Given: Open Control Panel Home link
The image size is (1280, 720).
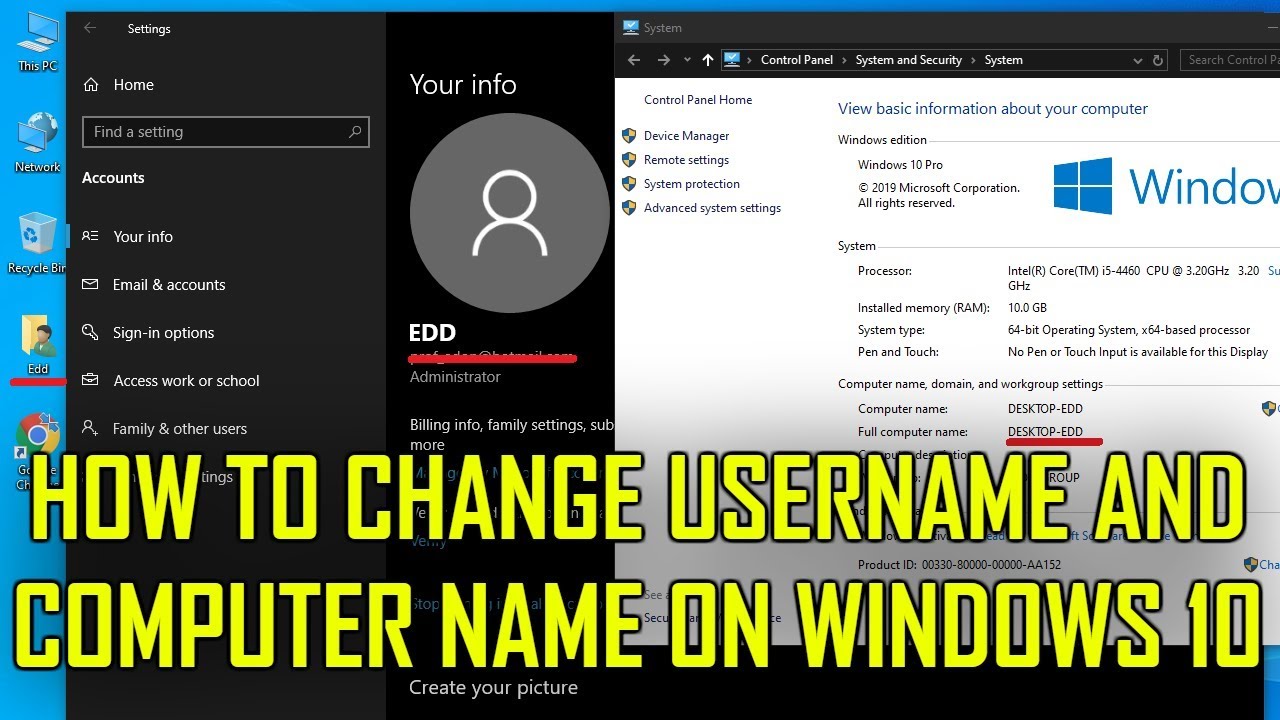Looking at the screenshot, I should (698, 100).
